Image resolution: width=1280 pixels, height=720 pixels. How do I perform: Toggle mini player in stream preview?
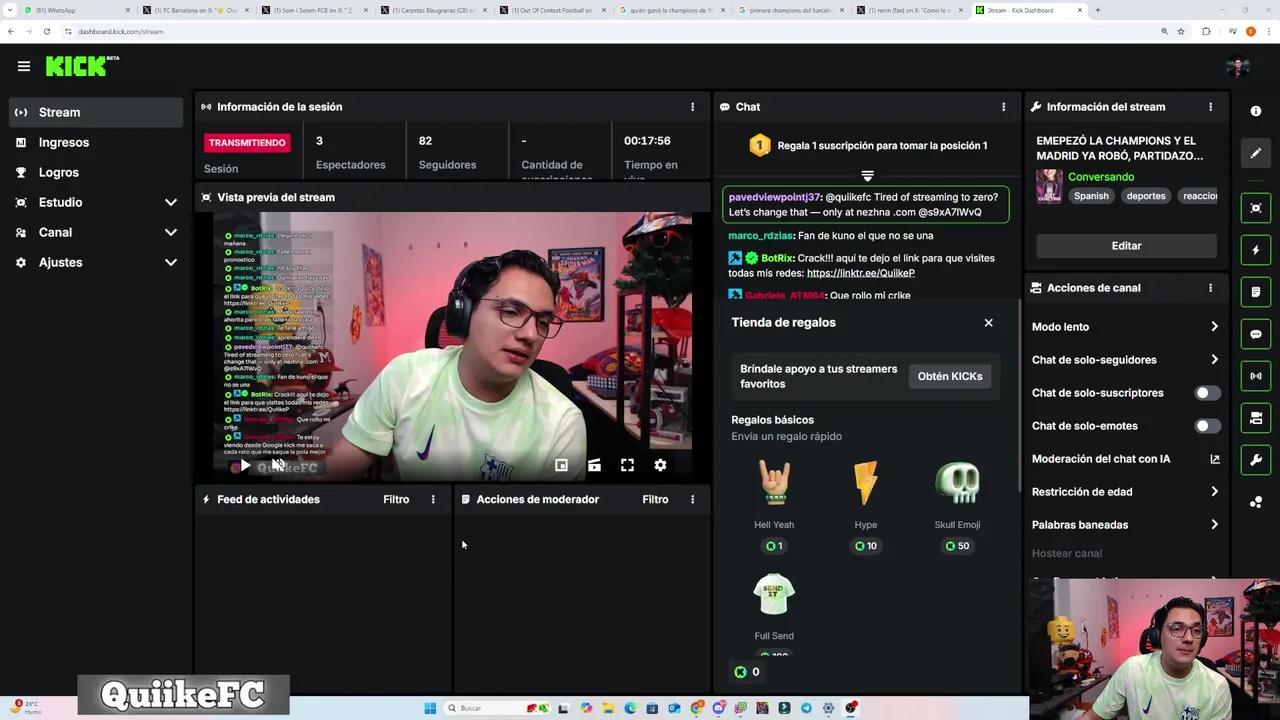561,465
